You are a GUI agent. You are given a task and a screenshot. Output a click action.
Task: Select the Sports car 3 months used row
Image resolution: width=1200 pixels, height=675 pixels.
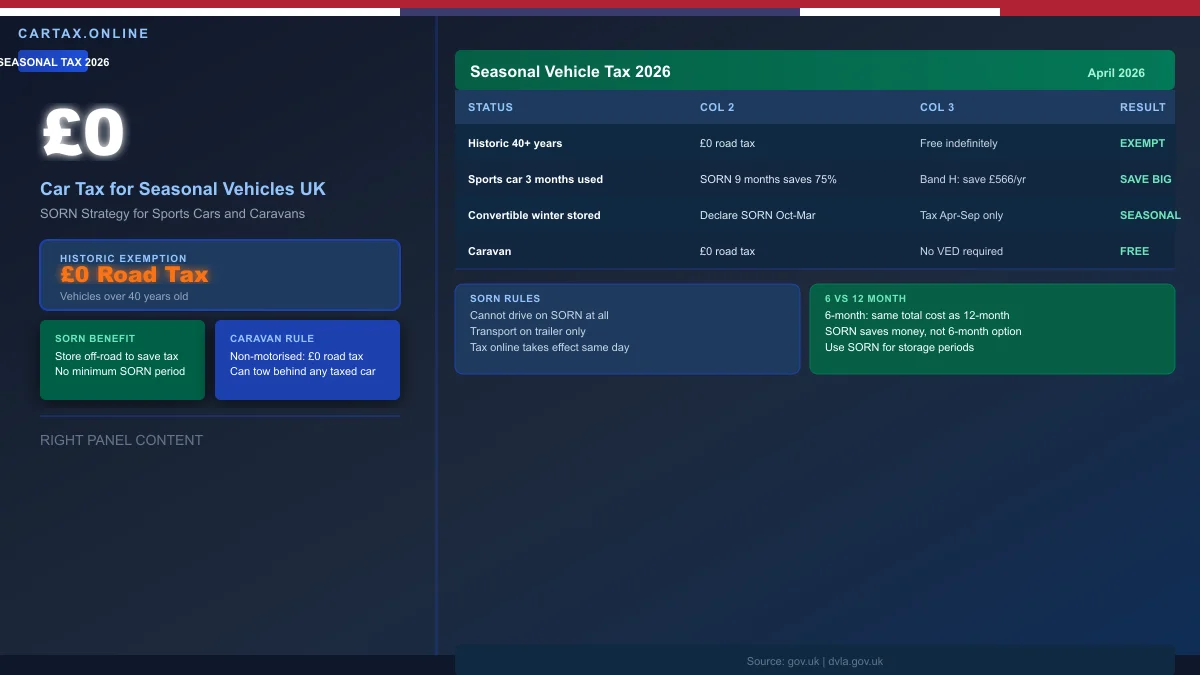tap(535, 179)
